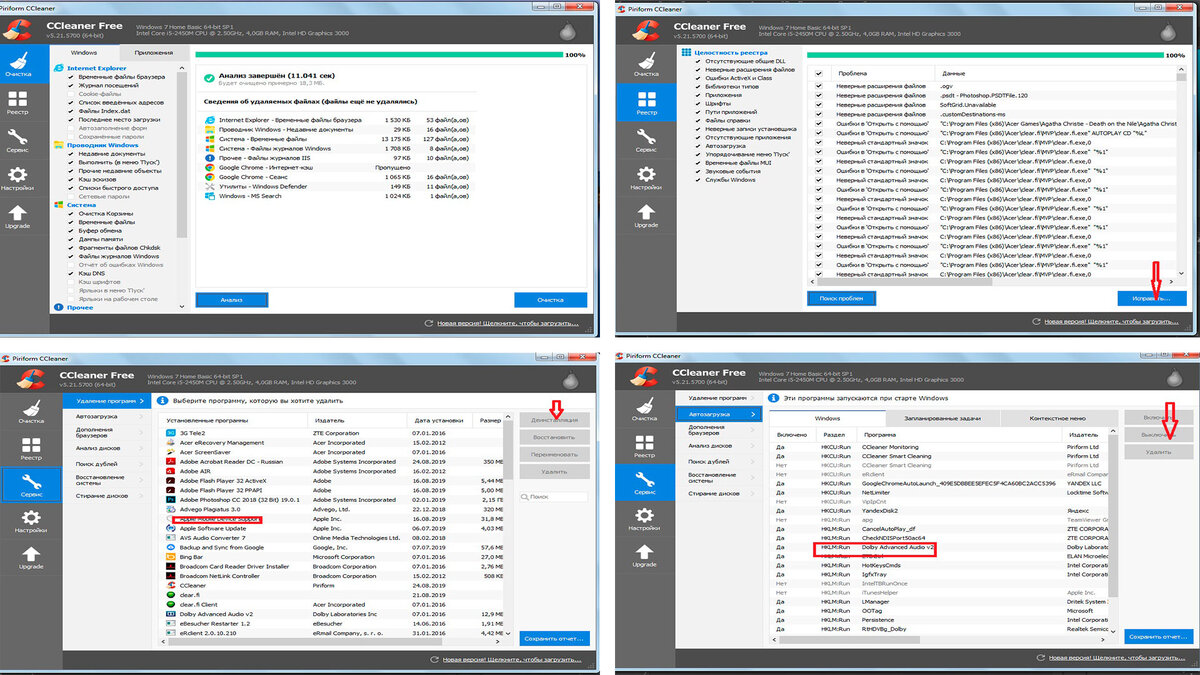Toggle Очистка Корзины checkbox

pos(70,213)
